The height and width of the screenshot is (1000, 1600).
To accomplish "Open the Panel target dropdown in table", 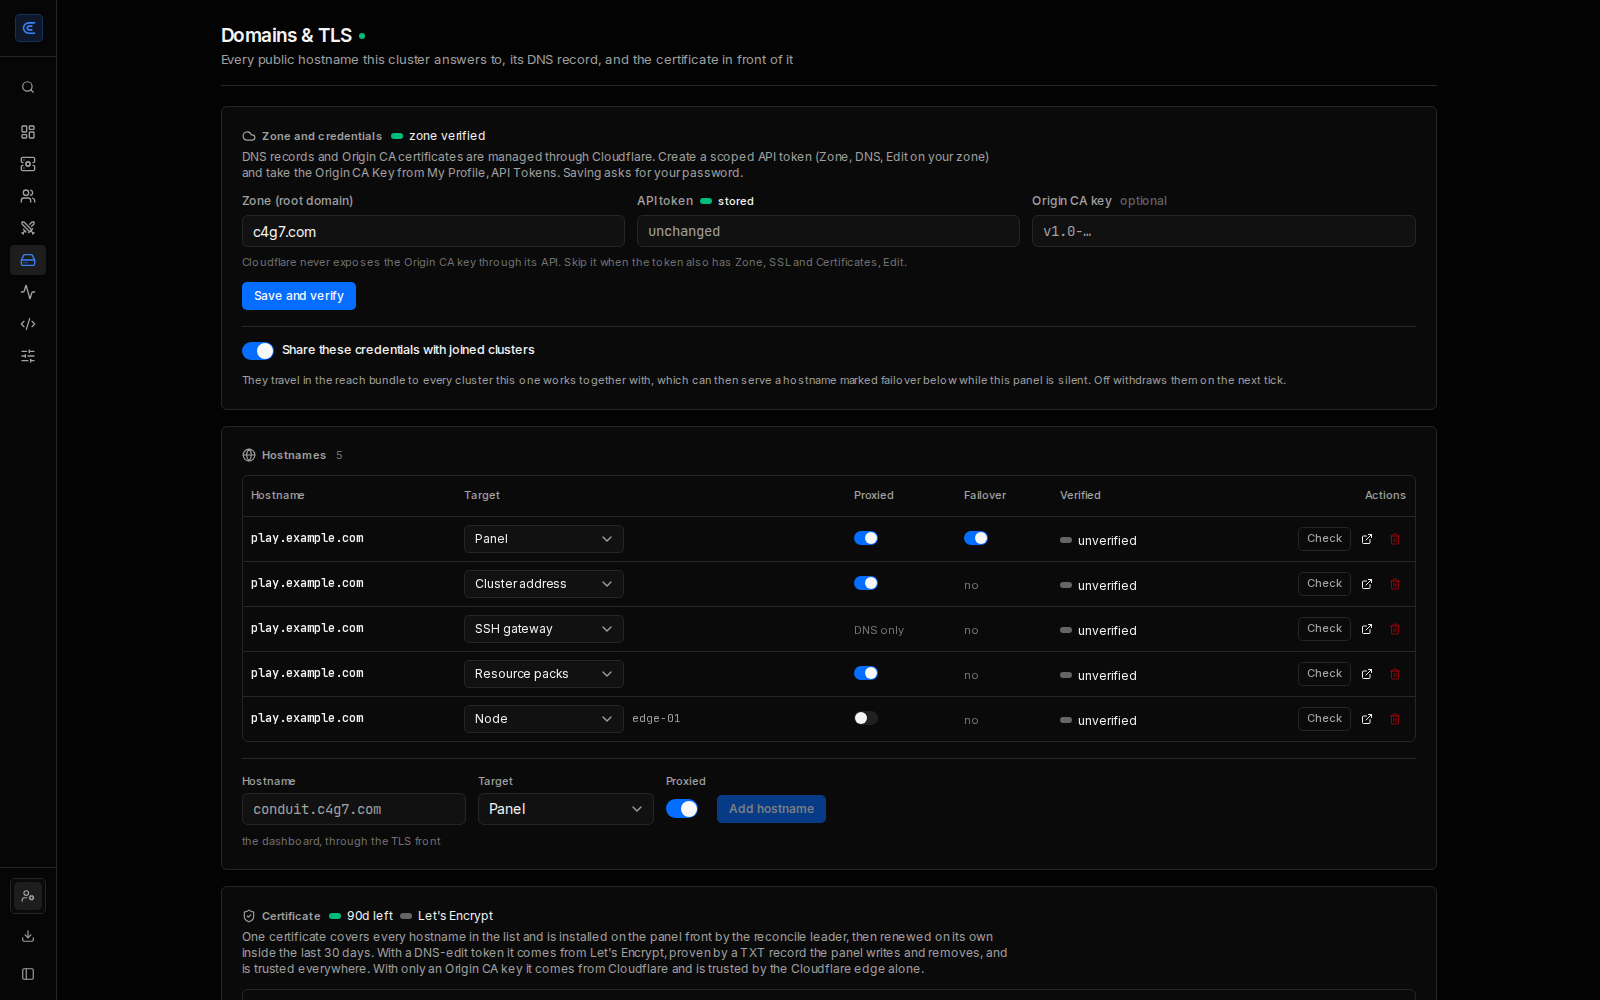I will (544, 539).
